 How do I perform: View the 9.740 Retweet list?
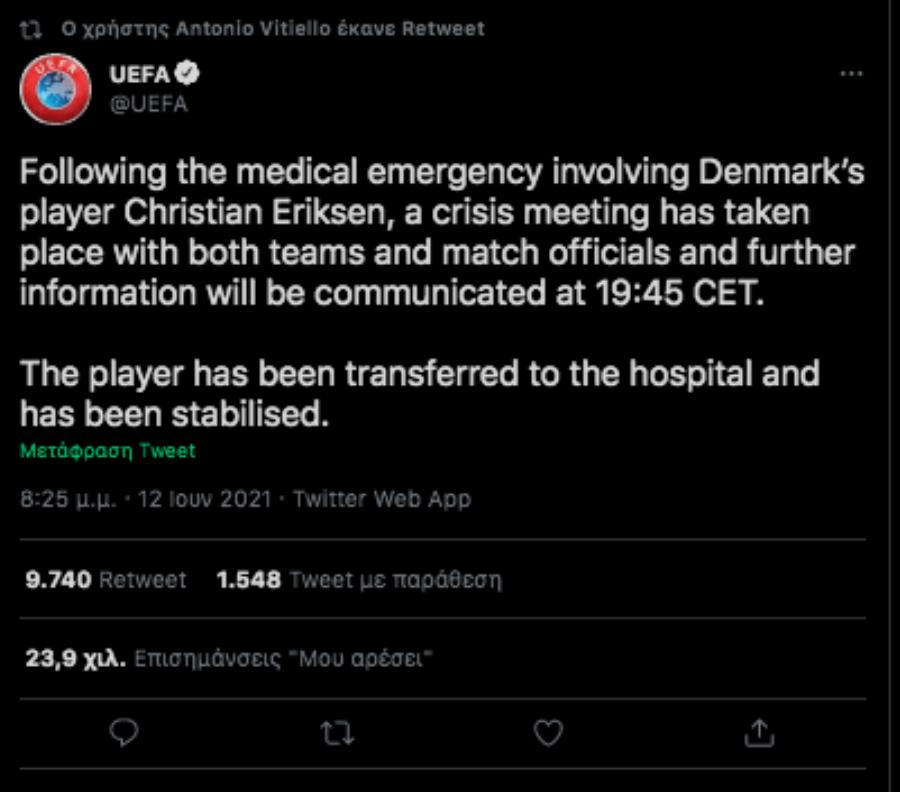[x=105, y=580]
